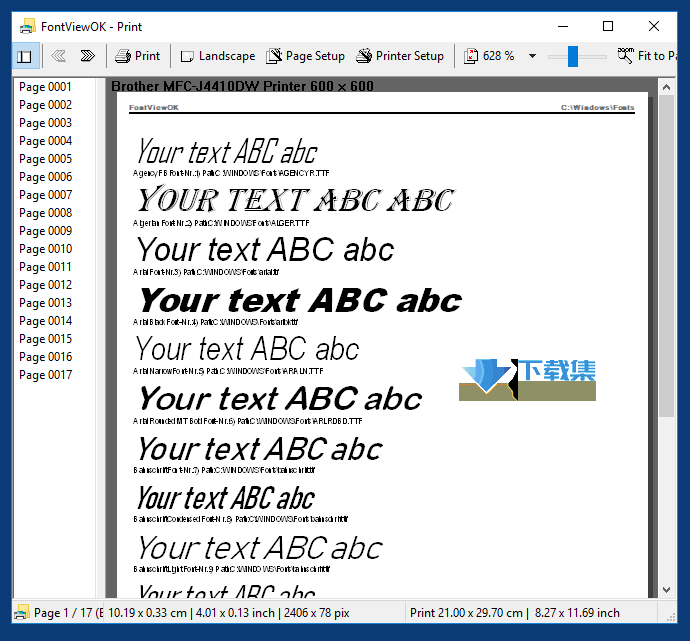Go to the next page arrows
Screen dimensions: 690x641
pos(88,56)
